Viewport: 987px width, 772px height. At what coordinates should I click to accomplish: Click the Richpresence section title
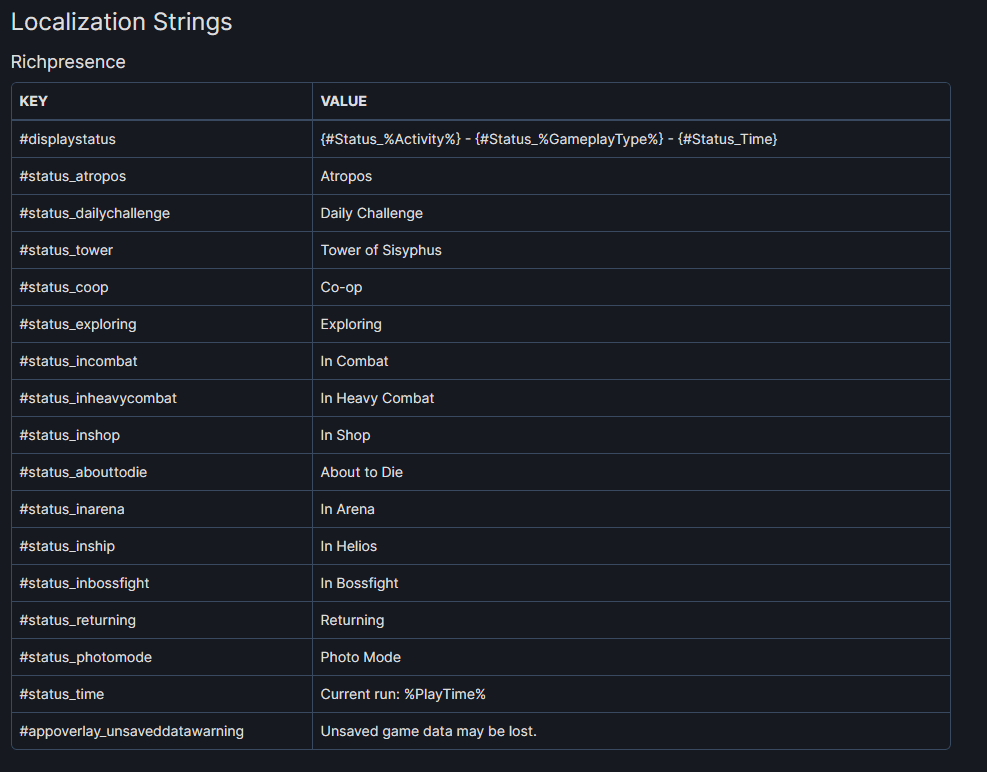68,62
